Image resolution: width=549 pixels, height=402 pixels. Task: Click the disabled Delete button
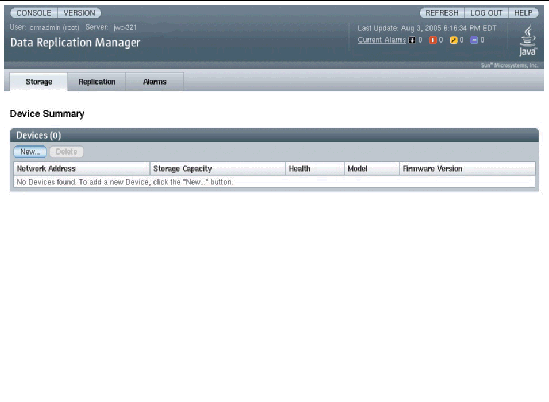pos(66,152)
